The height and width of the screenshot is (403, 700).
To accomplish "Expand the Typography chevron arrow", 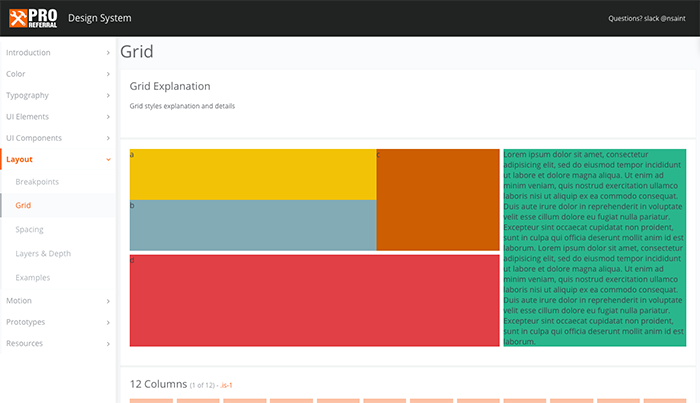I will [x=108, y=96].
